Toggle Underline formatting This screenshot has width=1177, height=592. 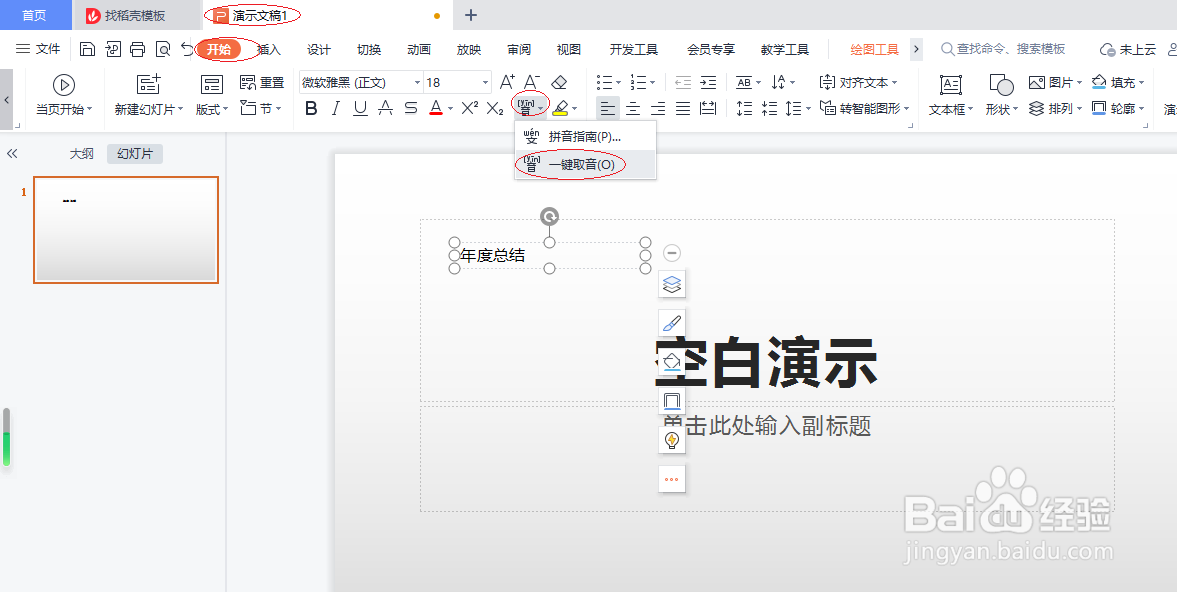(x=361, y=109)
